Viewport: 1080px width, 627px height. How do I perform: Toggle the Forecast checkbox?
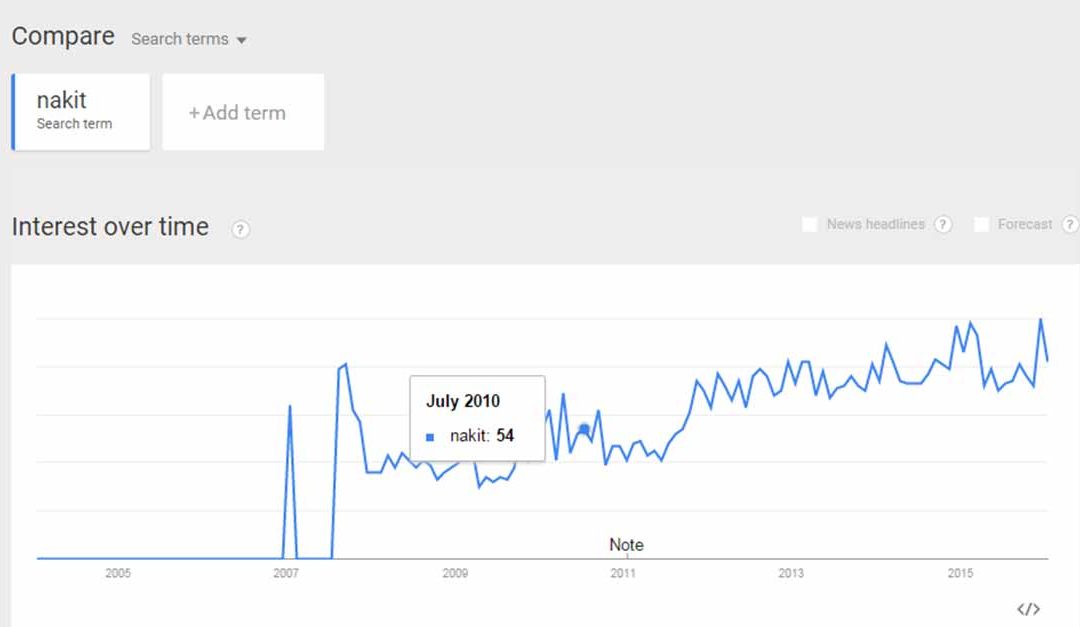tap(982, 225)
